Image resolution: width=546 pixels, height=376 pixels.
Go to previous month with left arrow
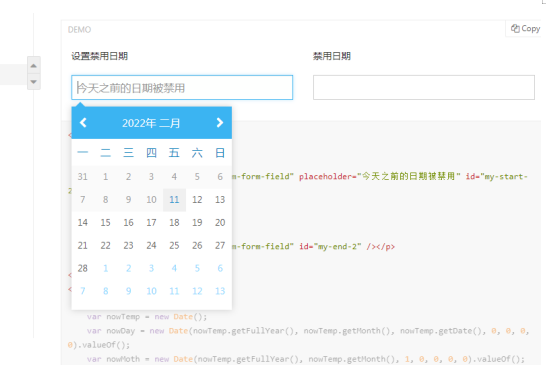click(x=83, y=123)
